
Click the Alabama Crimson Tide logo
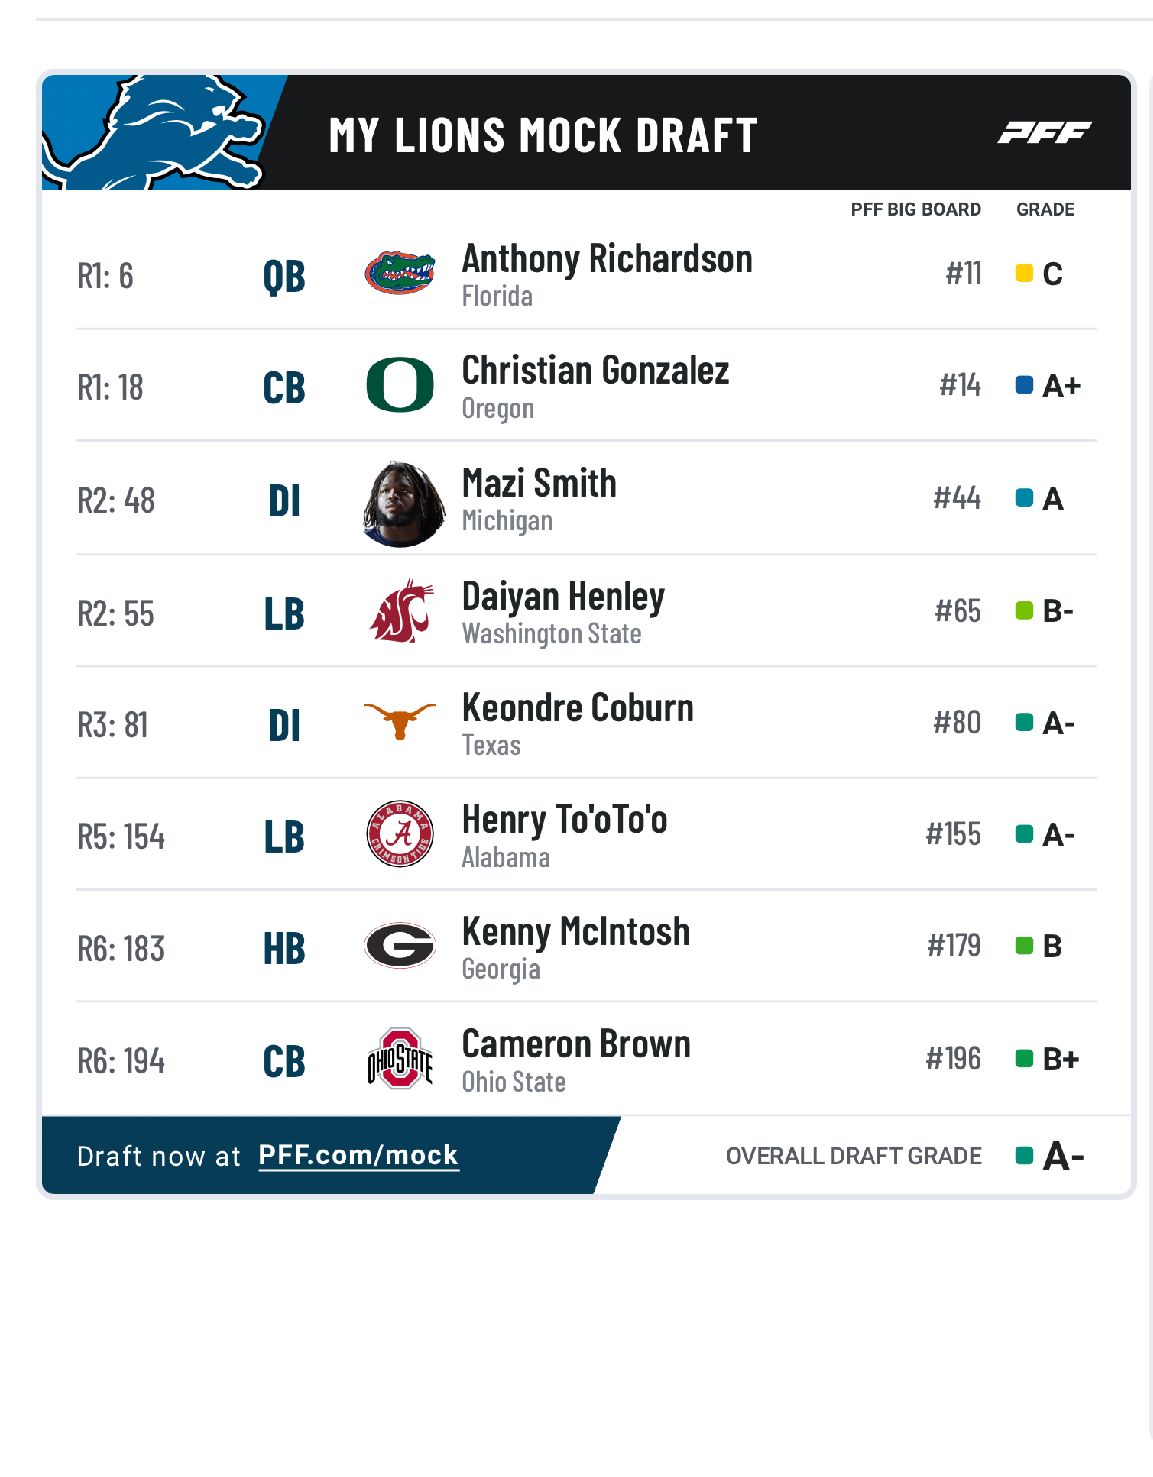click(400, 834)
